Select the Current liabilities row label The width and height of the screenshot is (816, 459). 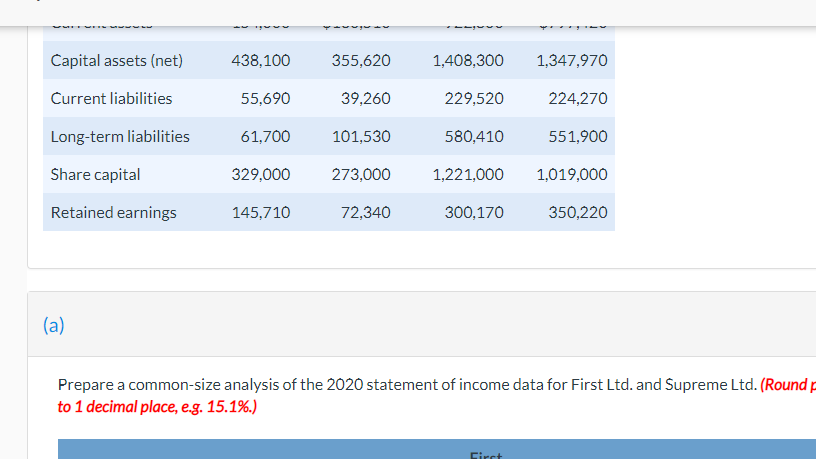111,98
